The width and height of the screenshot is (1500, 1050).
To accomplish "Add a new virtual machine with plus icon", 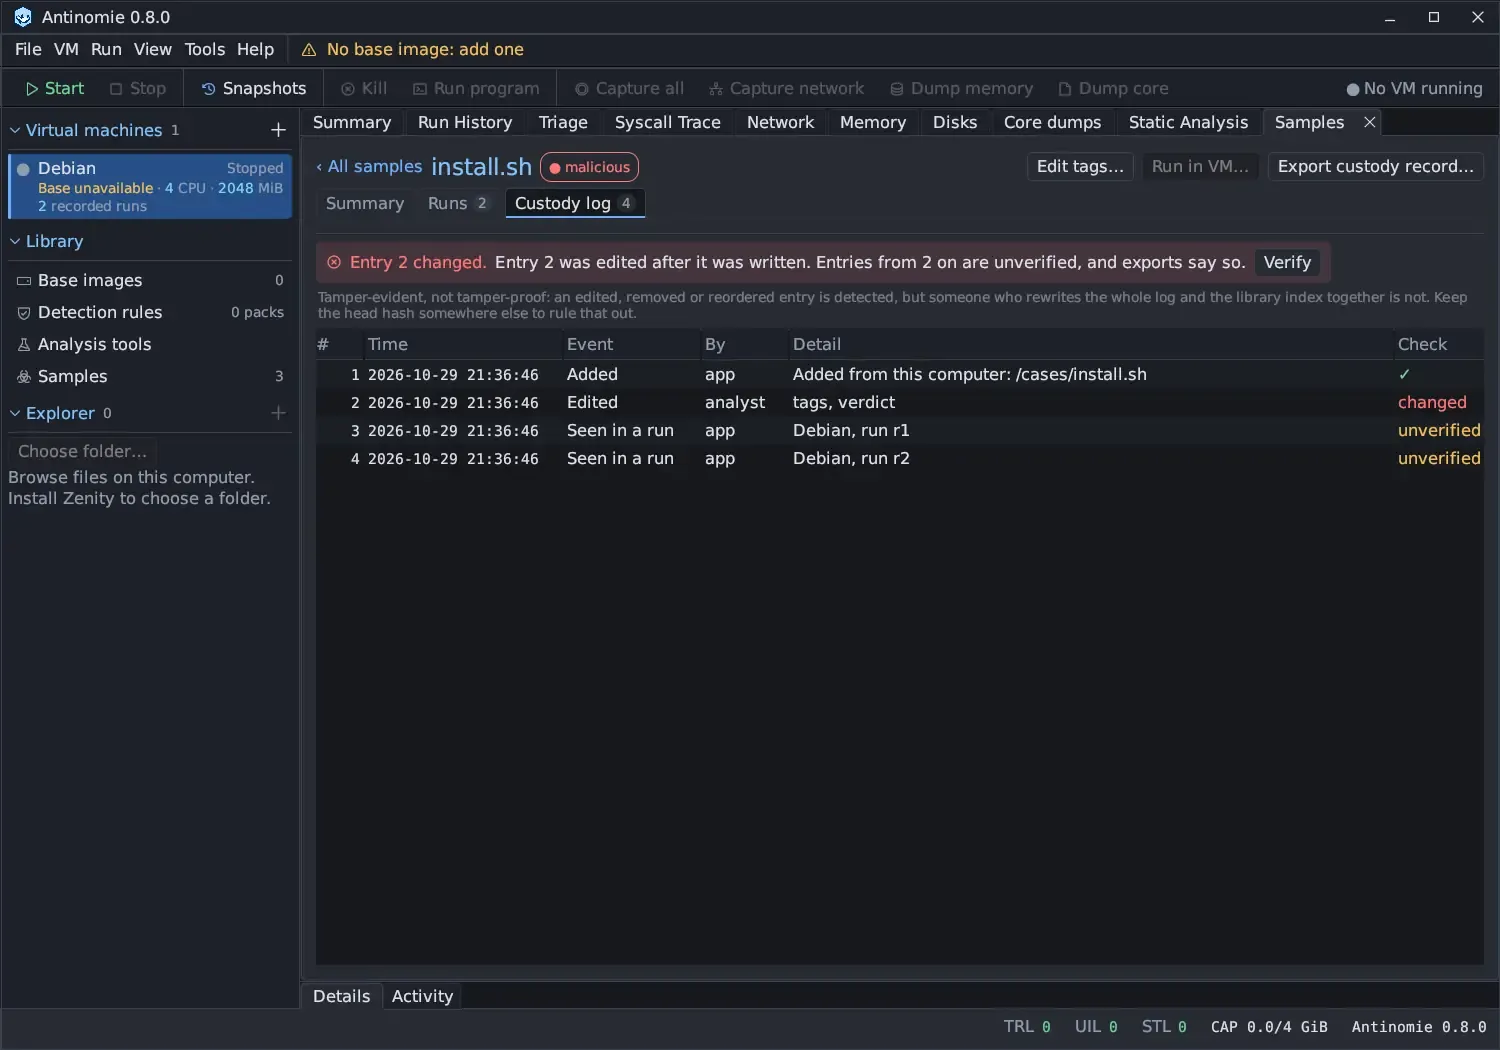I will (278, 130).
